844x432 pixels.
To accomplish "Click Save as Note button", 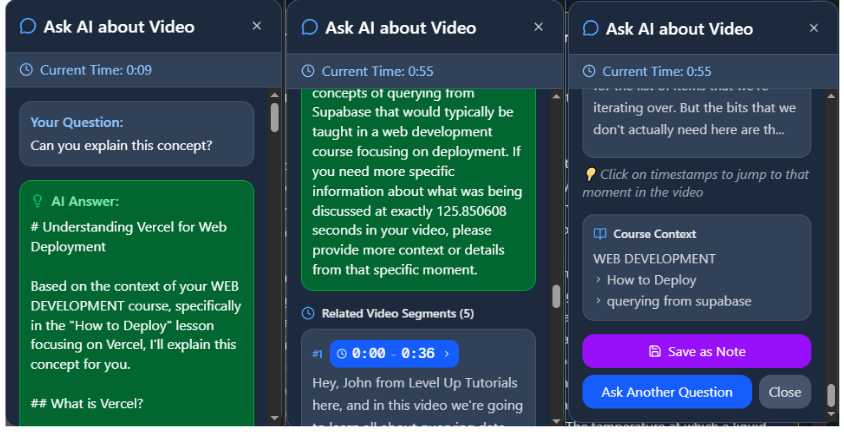I will [x=697, y=351].
